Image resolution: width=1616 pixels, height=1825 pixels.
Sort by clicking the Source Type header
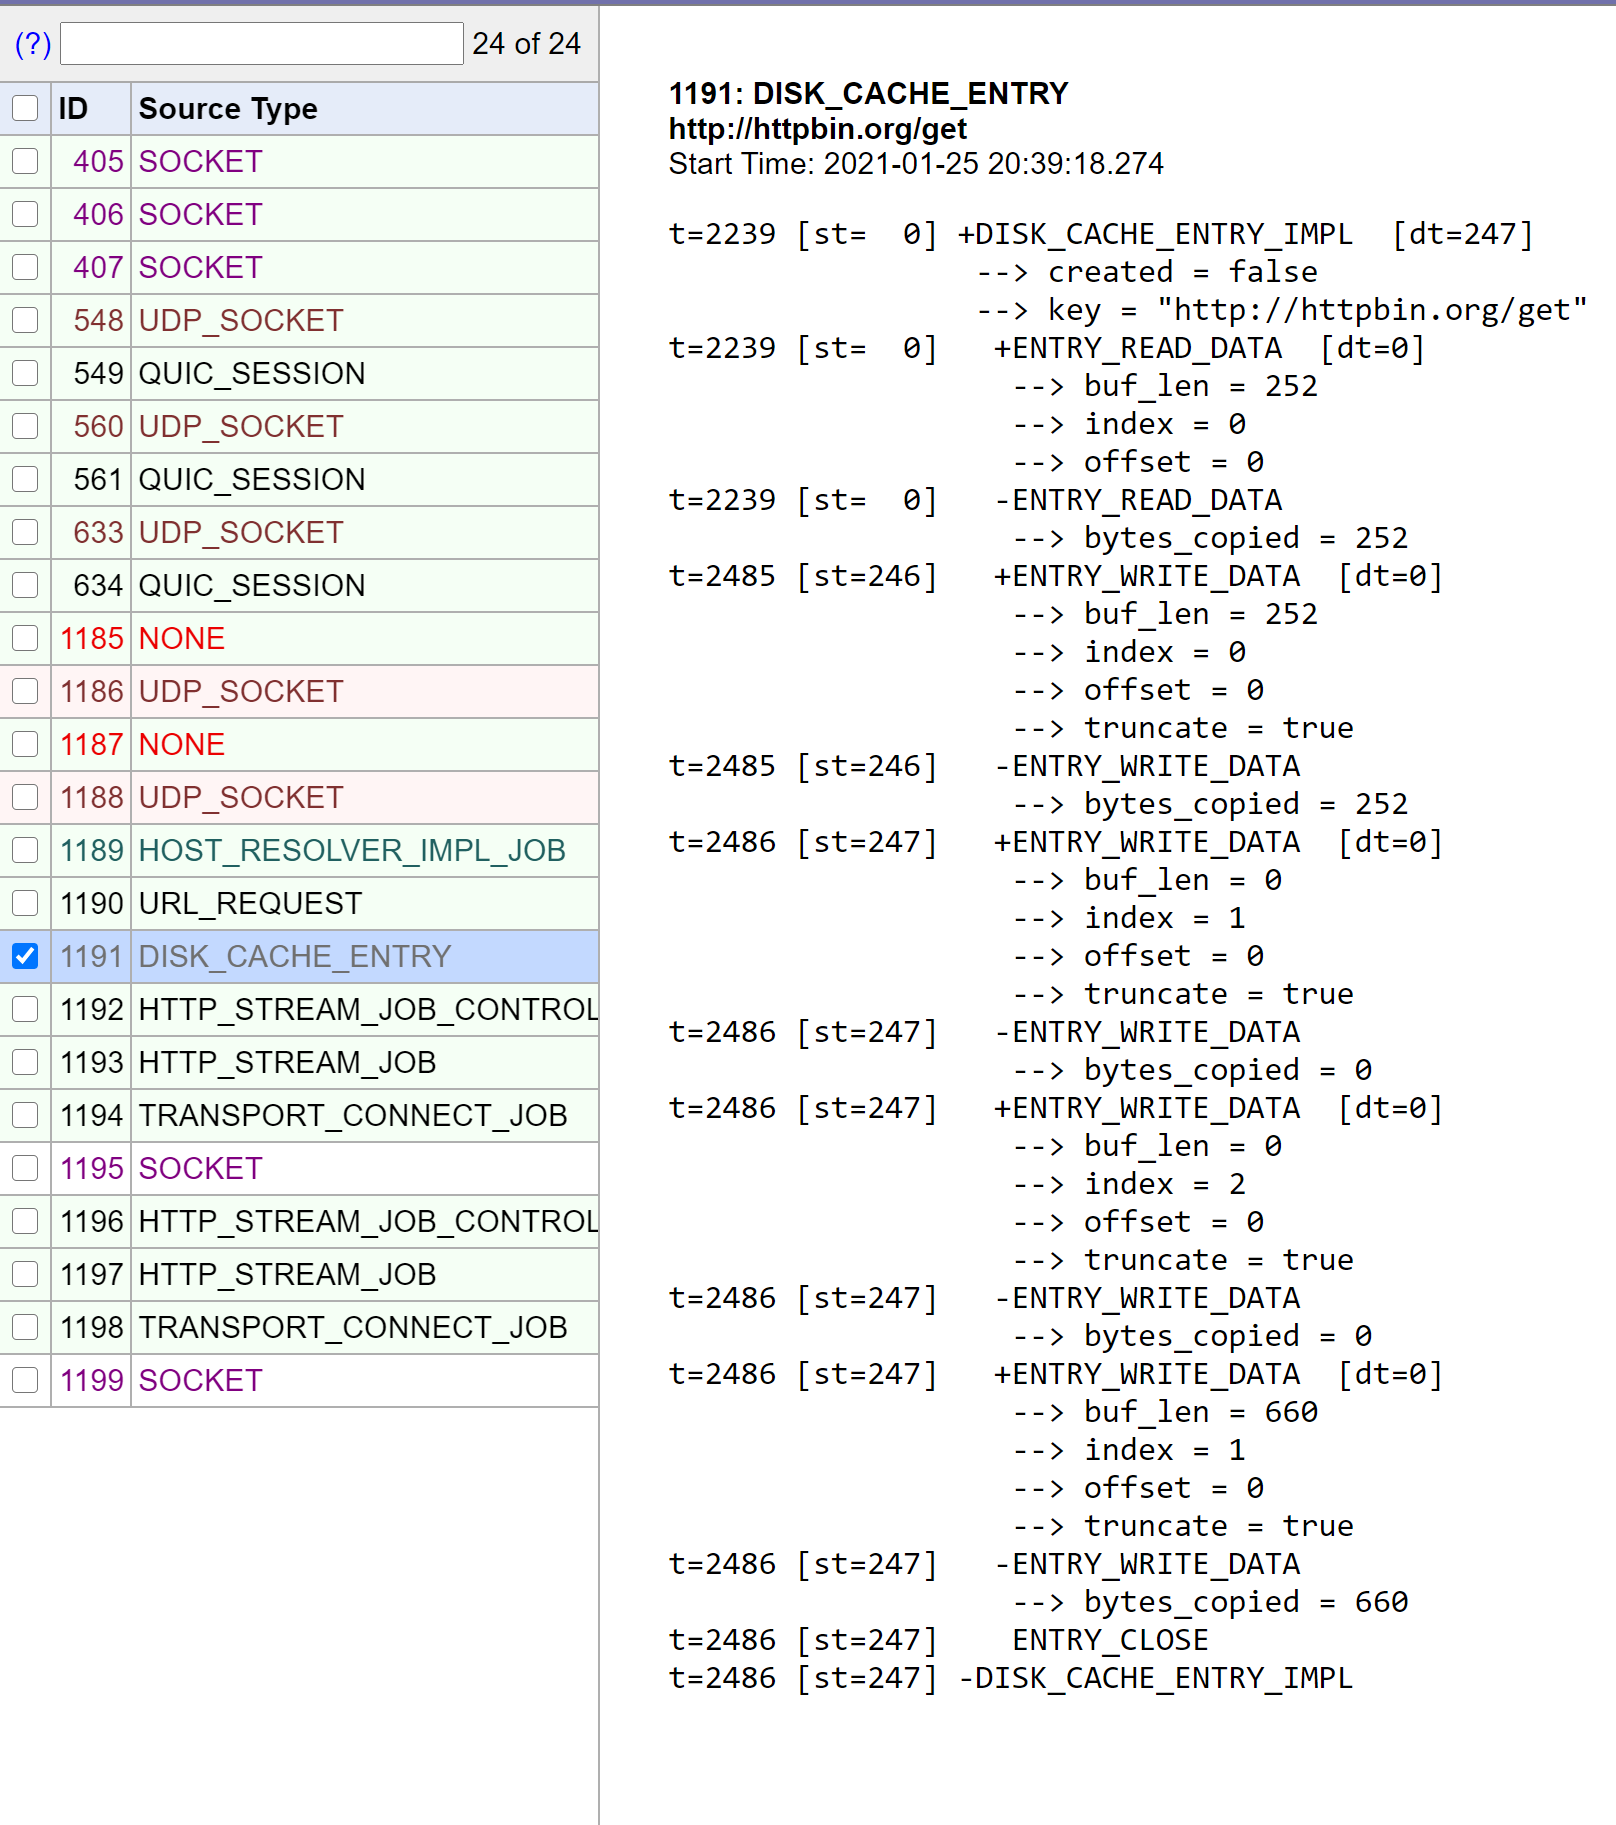tap(229, 108)
